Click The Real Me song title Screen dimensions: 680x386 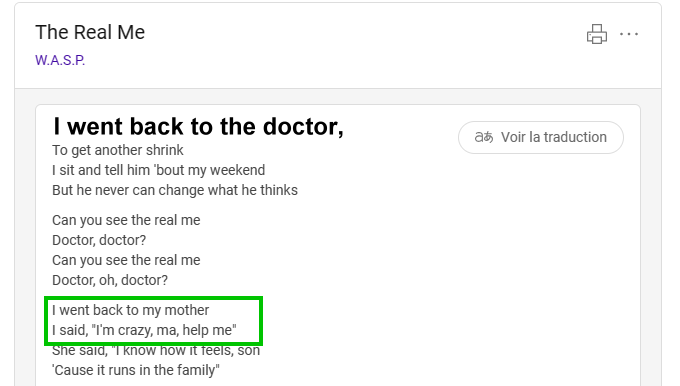point(90,32)
